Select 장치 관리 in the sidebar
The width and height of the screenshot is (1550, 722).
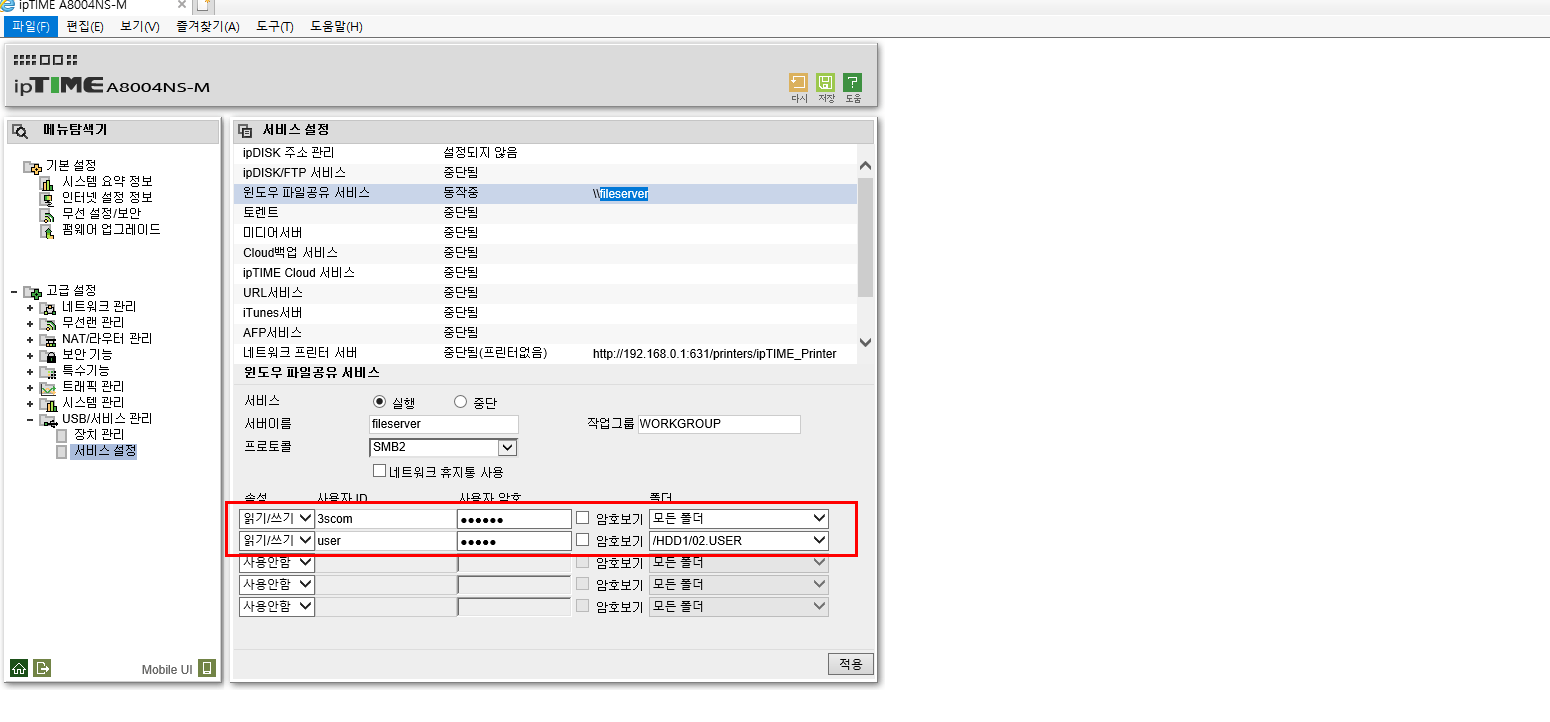coord(99,435)
